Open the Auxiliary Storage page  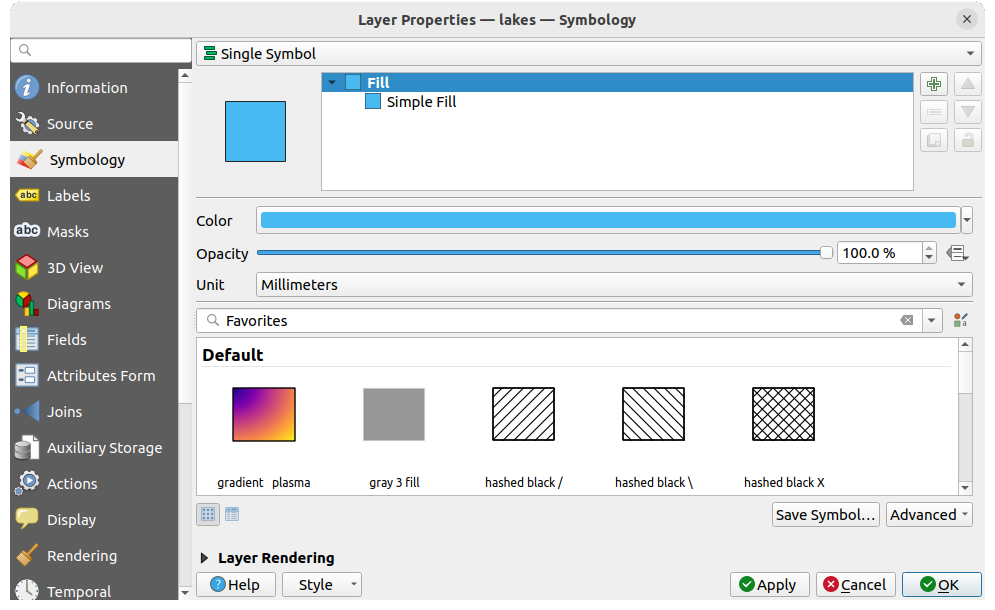point(104,448)
